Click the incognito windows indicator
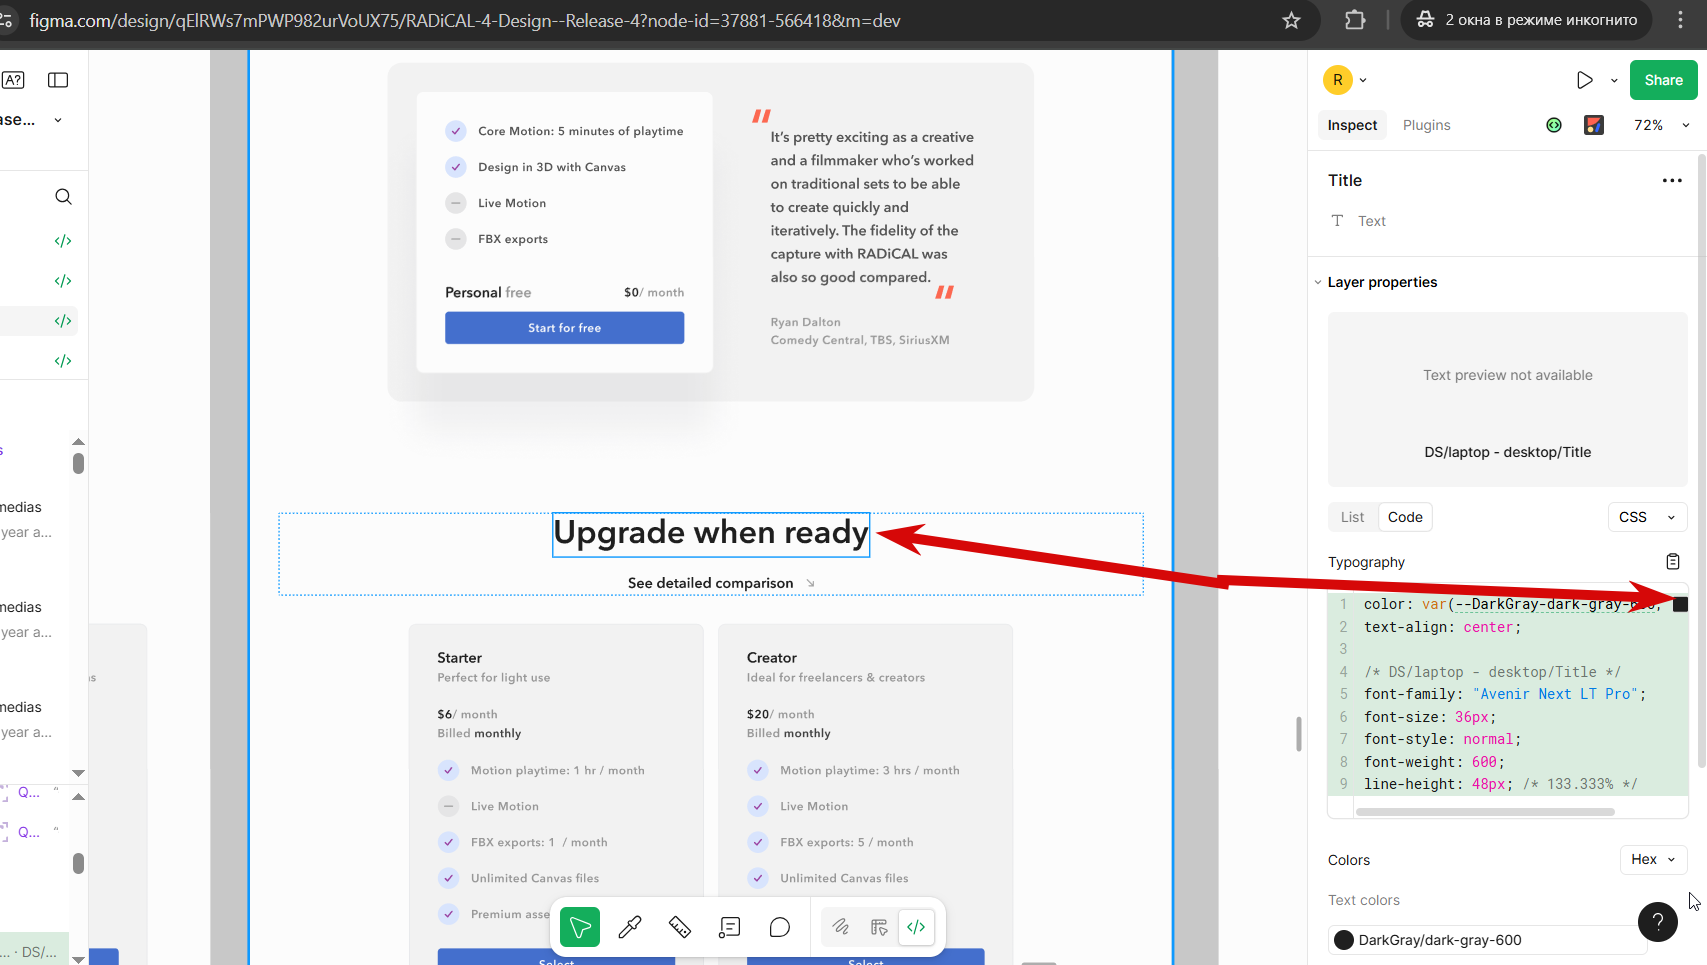The width and height of the screenshot is (1707, 965). coord(1526,20)
